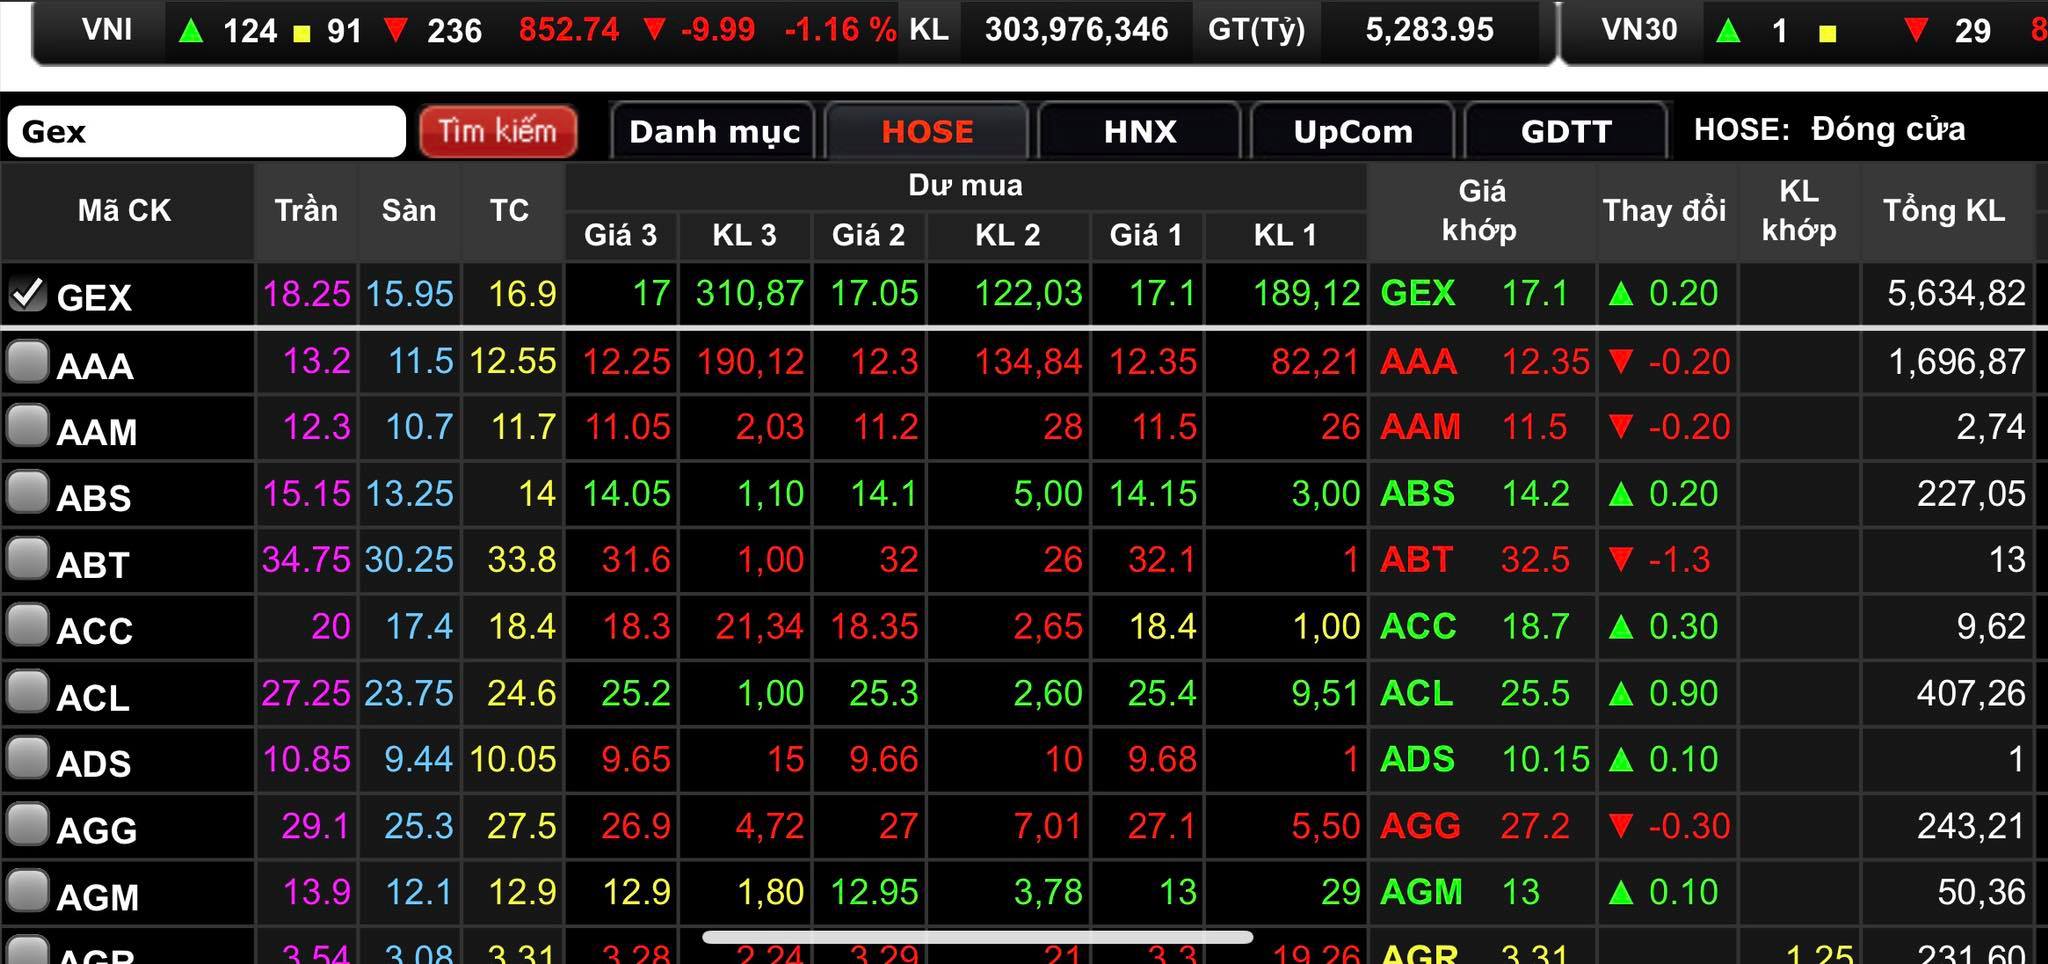The width and height of the screenshot is (2048, 964).
Task: Click GEX ceiling price 18.25
Action: [x=306, y=294]
